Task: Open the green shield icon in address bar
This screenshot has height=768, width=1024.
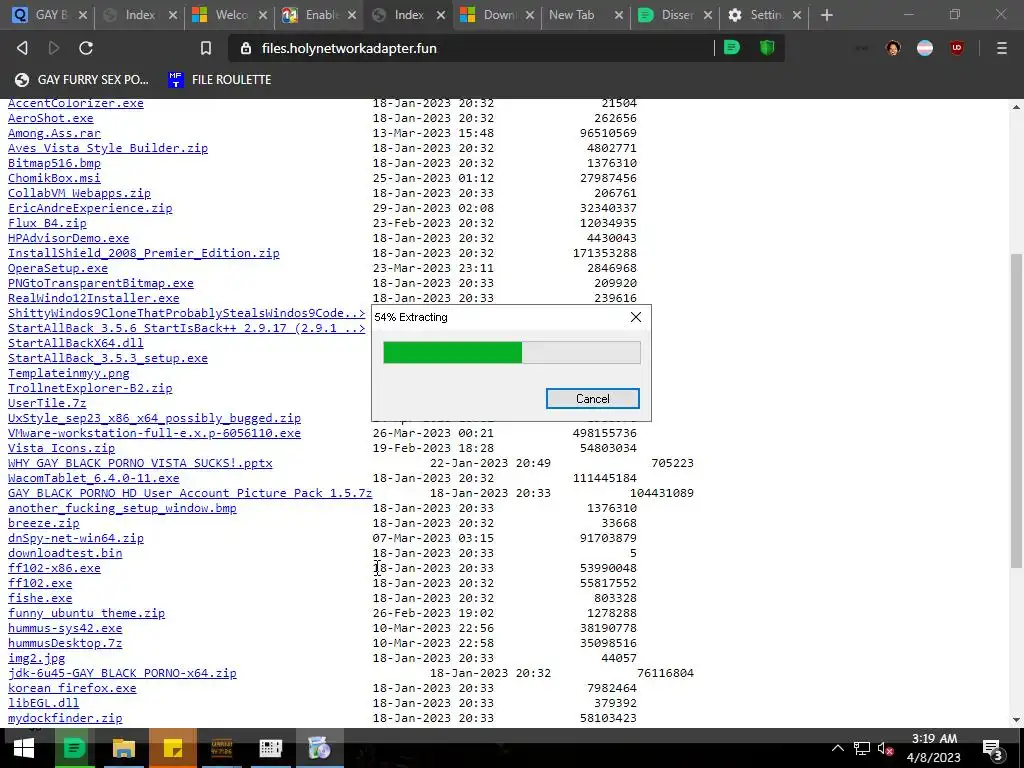Action: point(767,48)
